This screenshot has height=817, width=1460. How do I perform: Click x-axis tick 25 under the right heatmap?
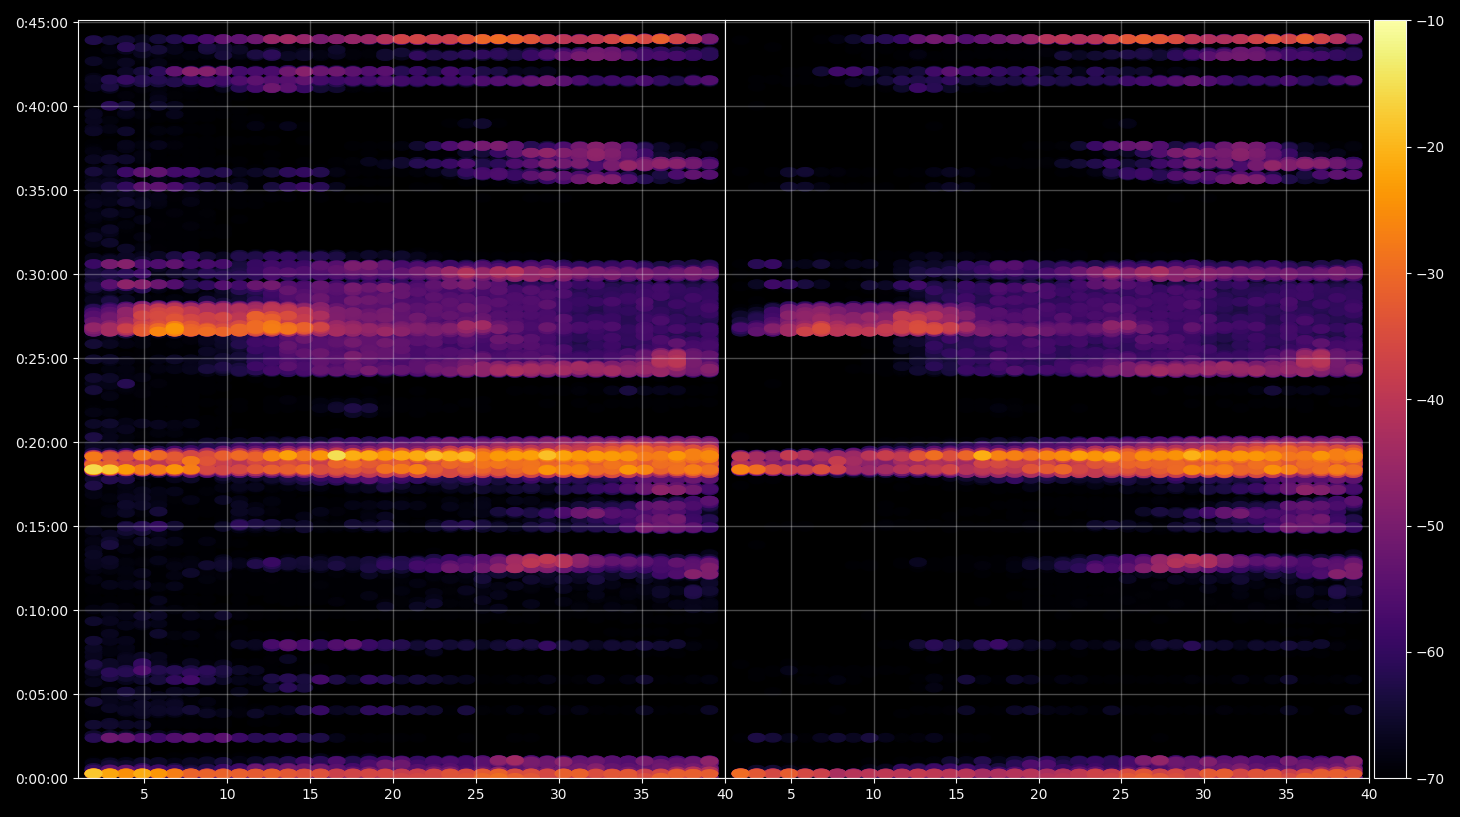(x=1121, y=795)
